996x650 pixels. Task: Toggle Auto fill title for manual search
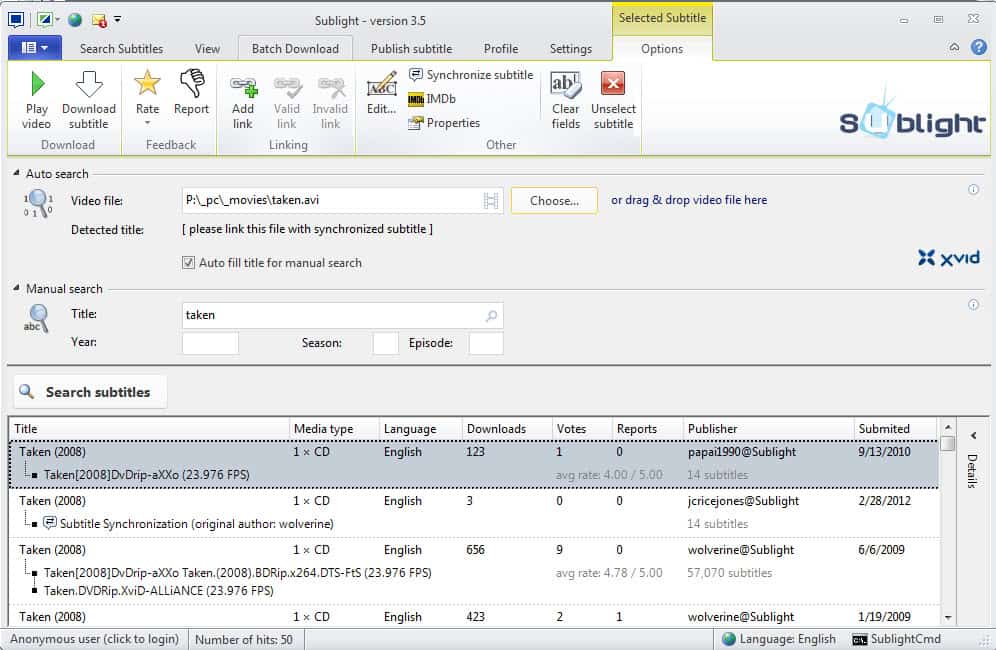[x=188, y=262]
